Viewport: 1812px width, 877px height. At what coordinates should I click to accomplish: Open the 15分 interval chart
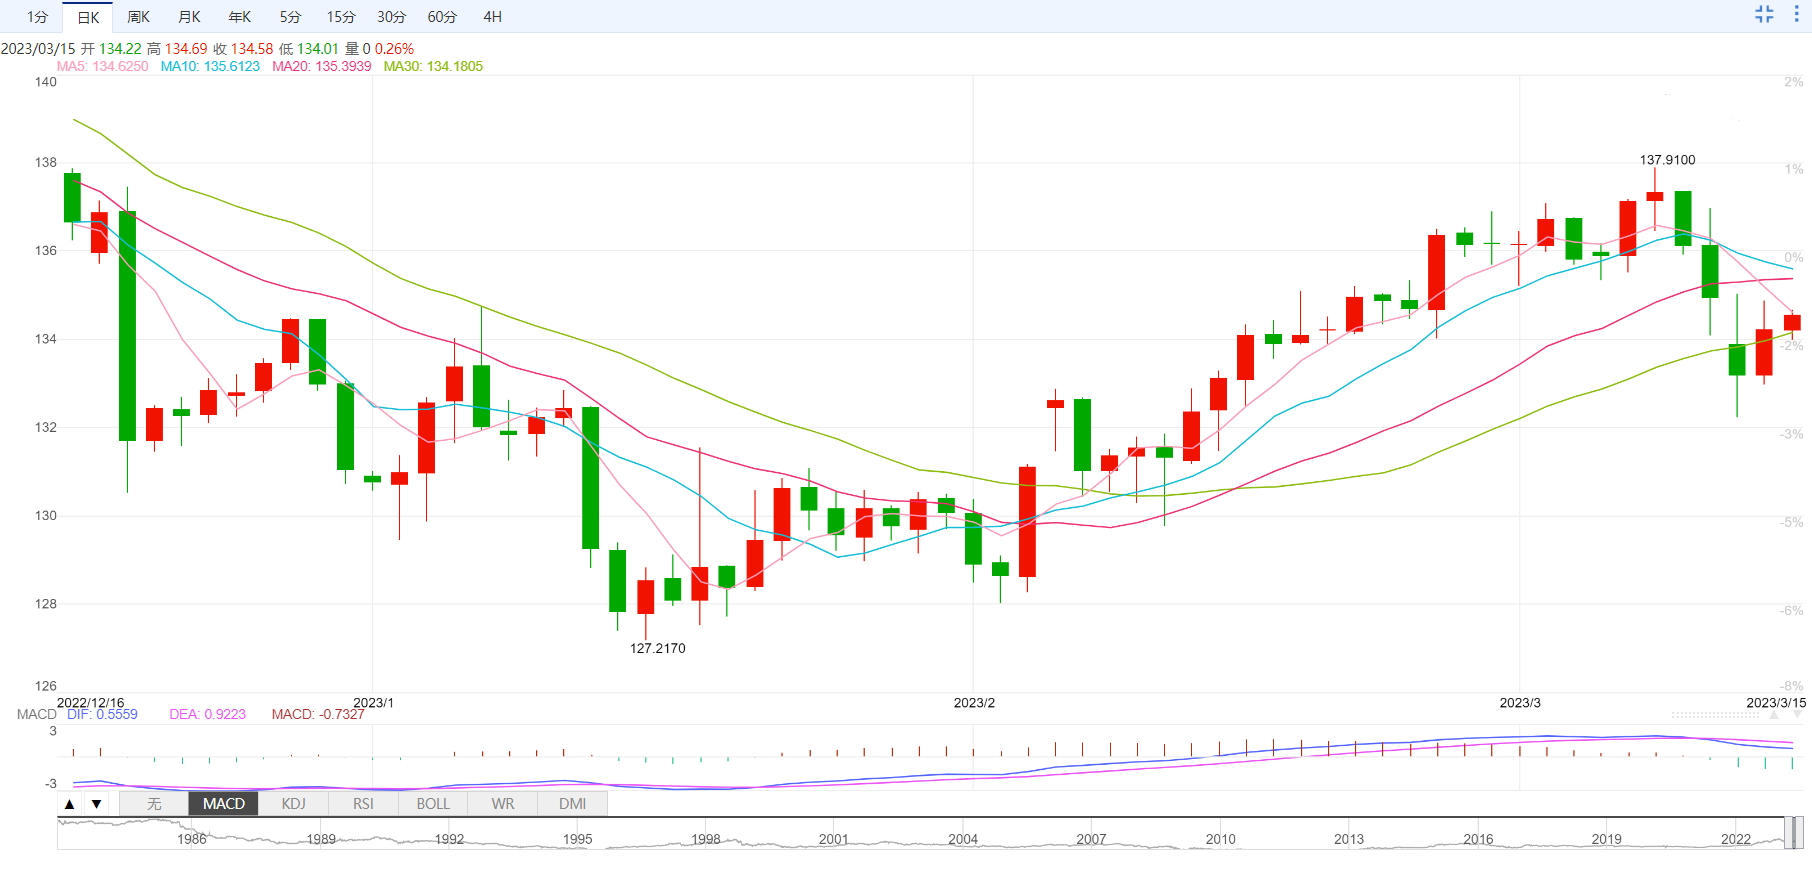coord(341,17)
